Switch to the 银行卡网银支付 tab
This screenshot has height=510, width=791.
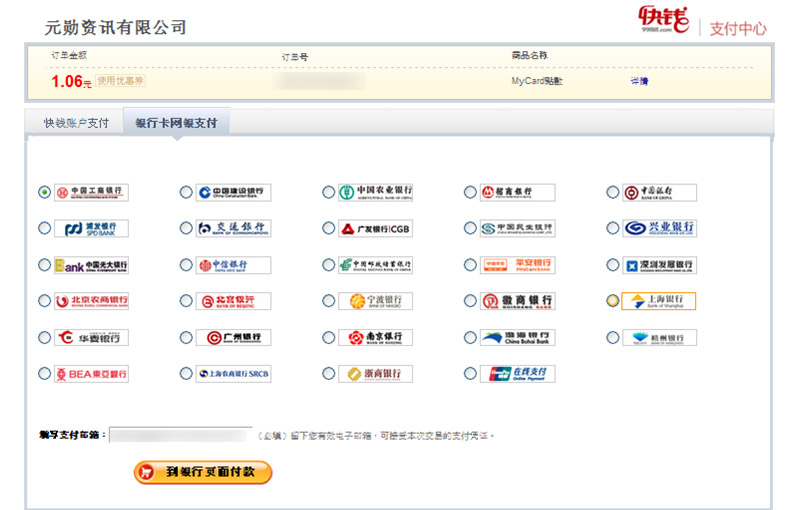pos(177,123)
